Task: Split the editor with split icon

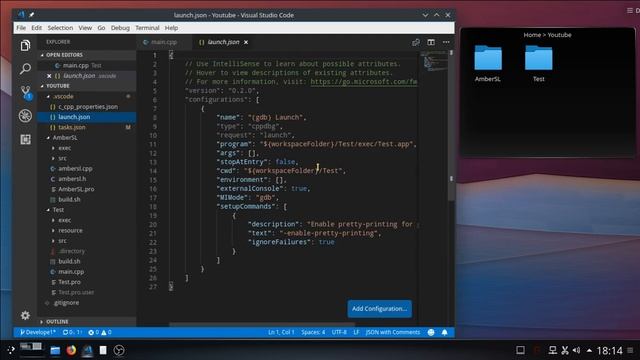Action: (x=431, y=42)
